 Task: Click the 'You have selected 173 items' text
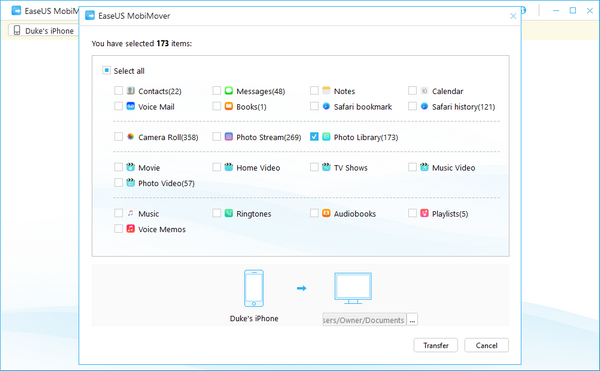(x=142, y=44)
